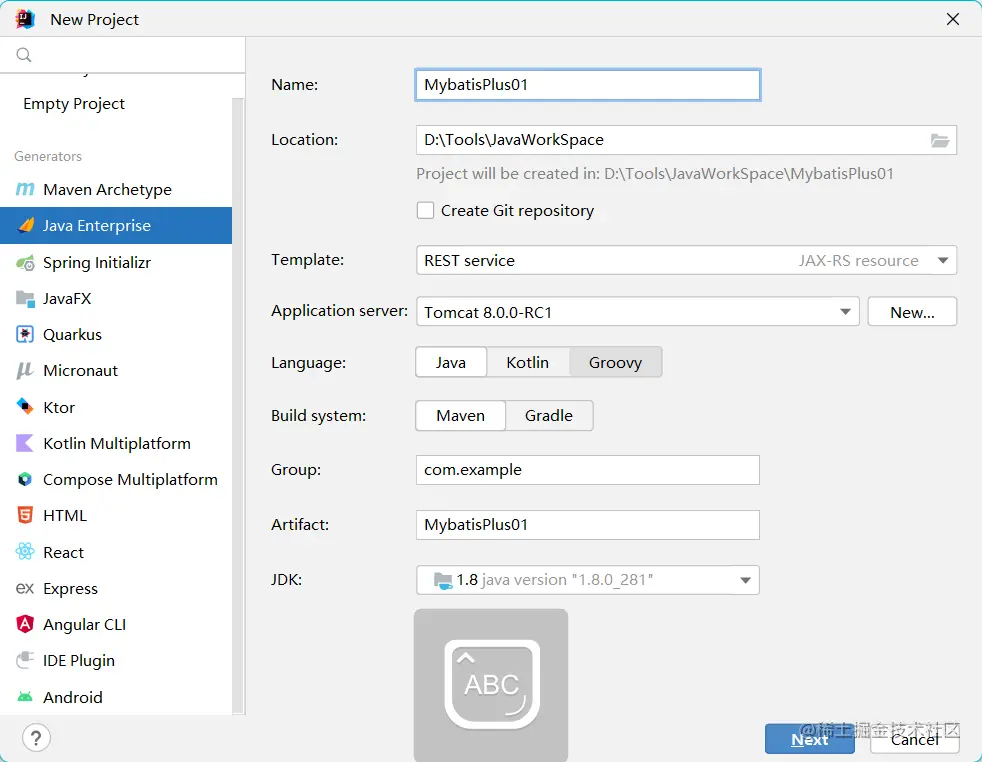Screen dimensions: 982x762
Task: Click the Android robot icon
Action: coord(25,697)
